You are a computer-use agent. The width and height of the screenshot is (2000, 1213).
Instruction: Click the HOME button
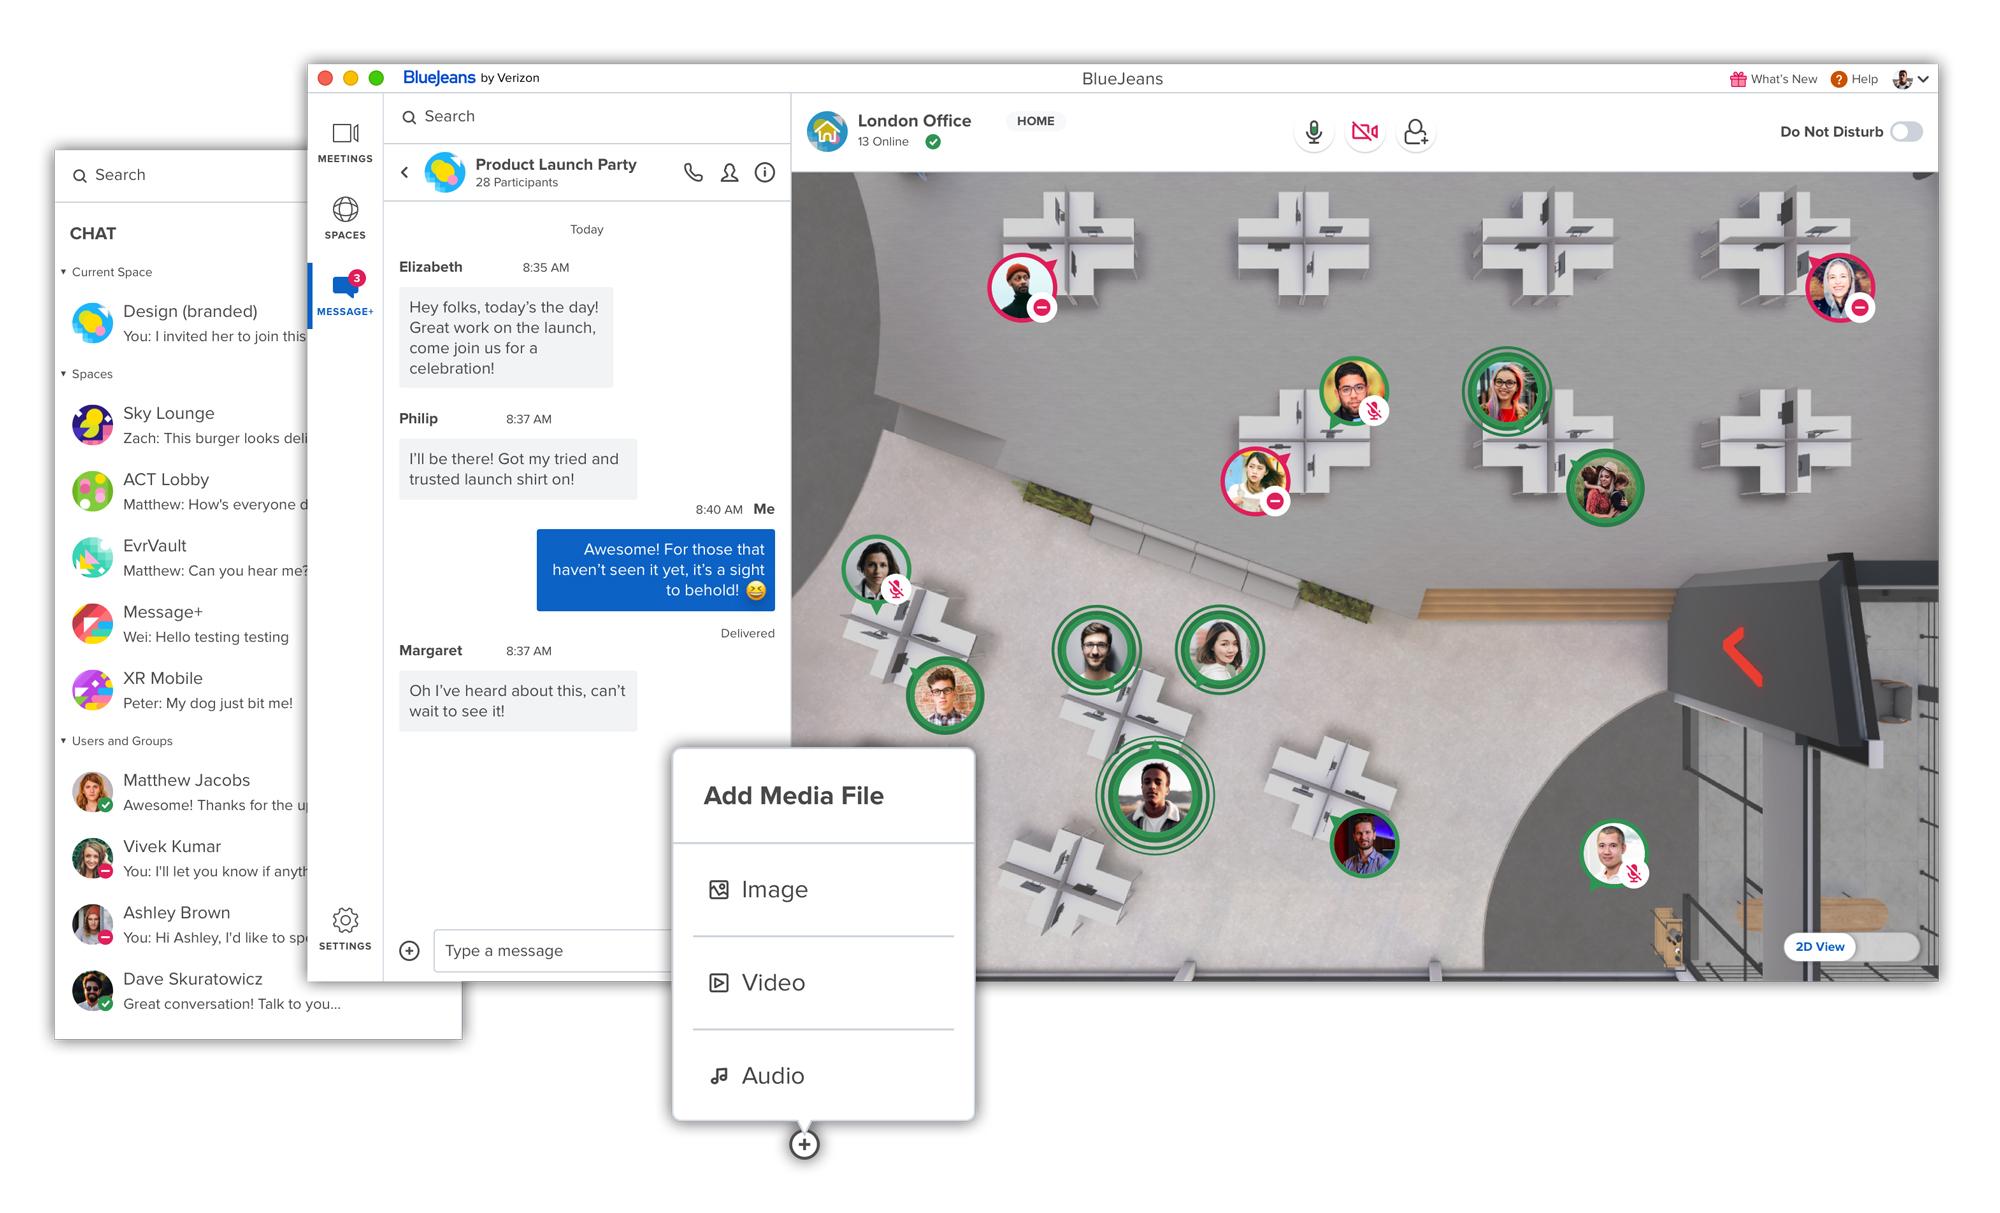point(1036,121)
